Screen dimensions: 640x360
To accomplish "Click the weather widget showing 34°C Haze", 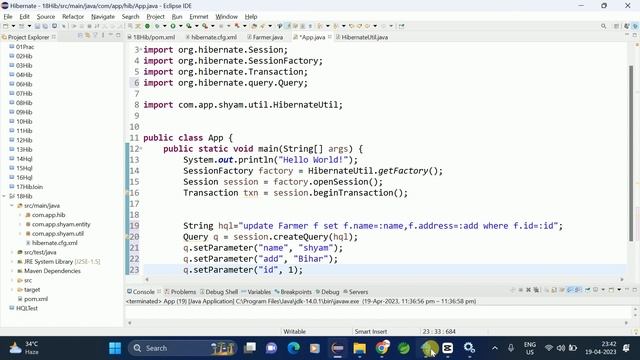I will (x=24, y=348).
